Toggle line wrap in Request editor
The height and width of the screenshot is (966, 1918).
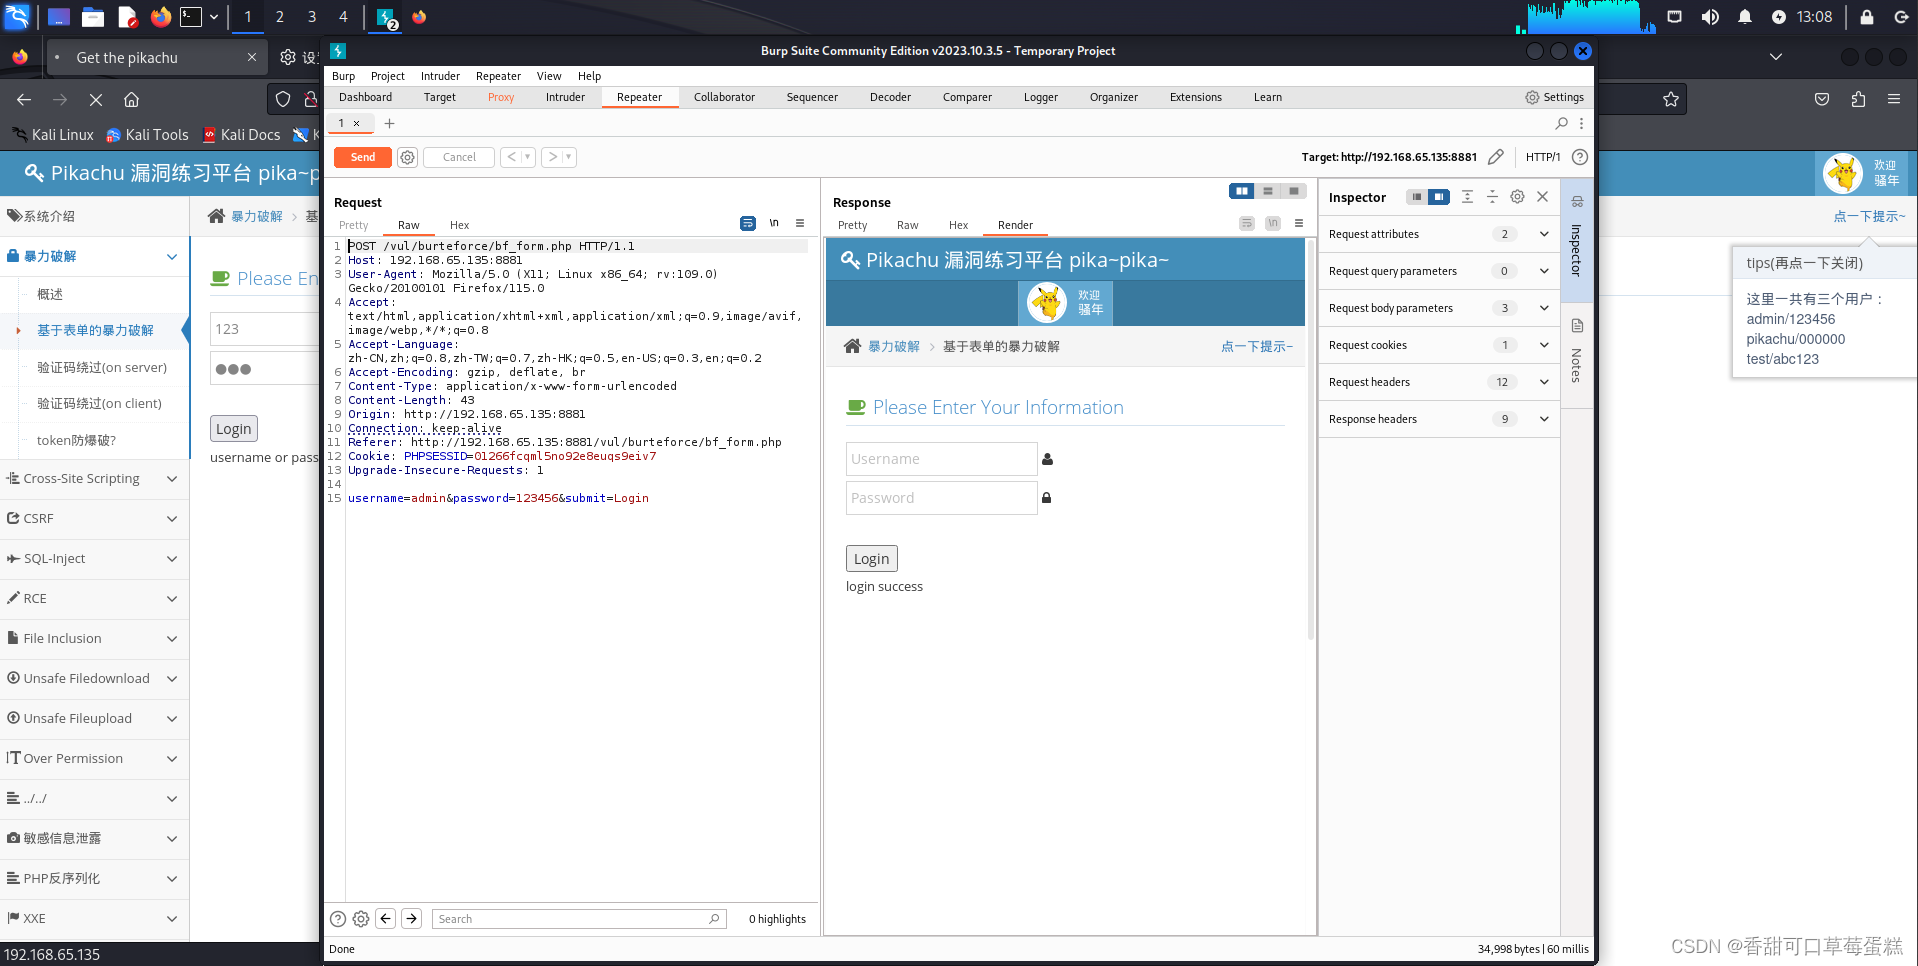748,223
